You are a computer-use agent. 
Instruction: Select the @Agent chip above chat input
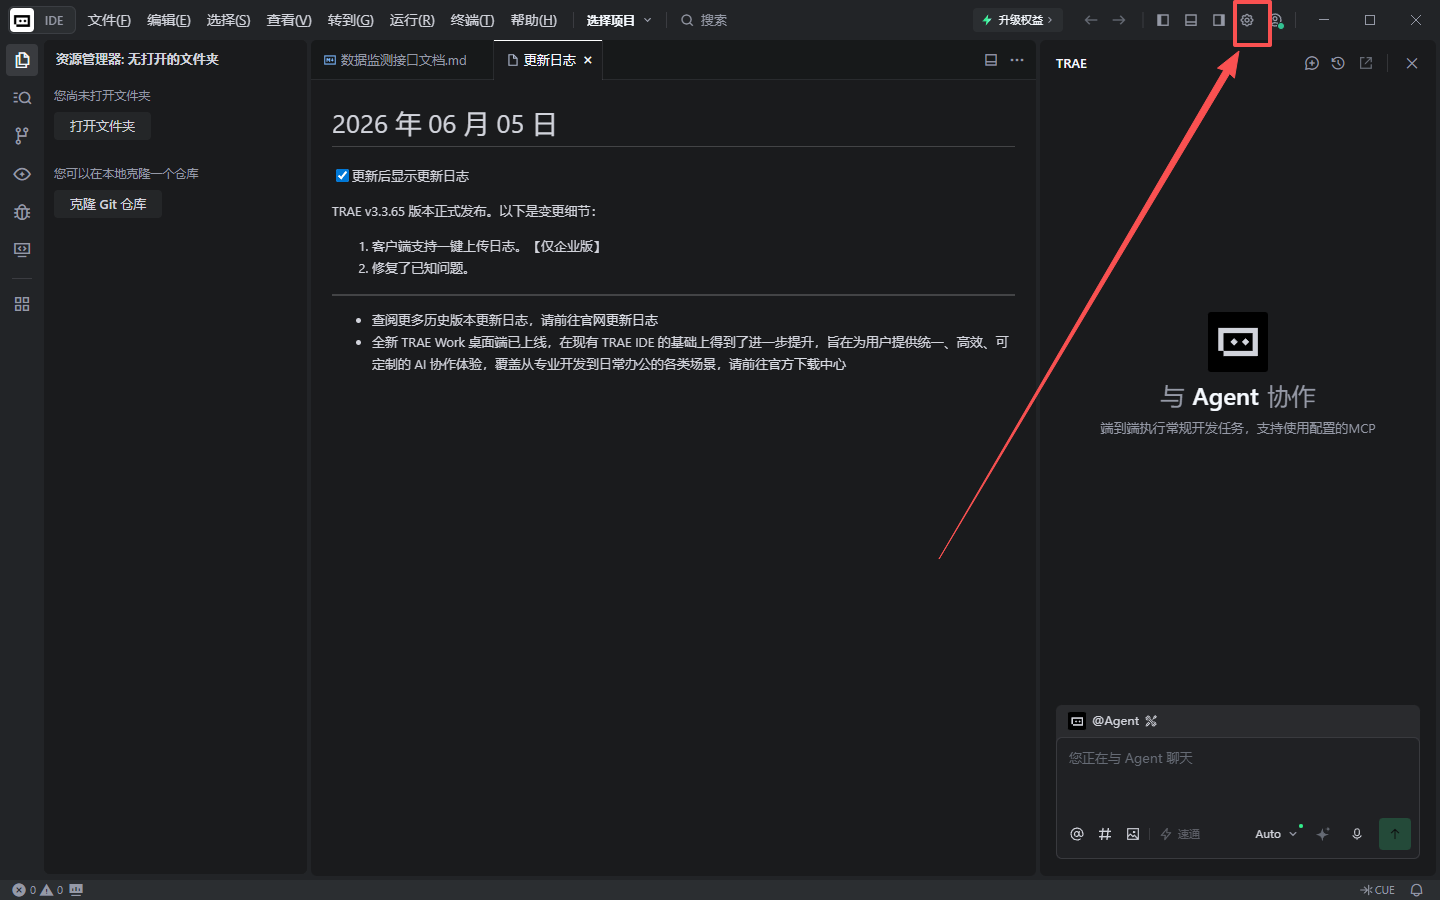1104,721
